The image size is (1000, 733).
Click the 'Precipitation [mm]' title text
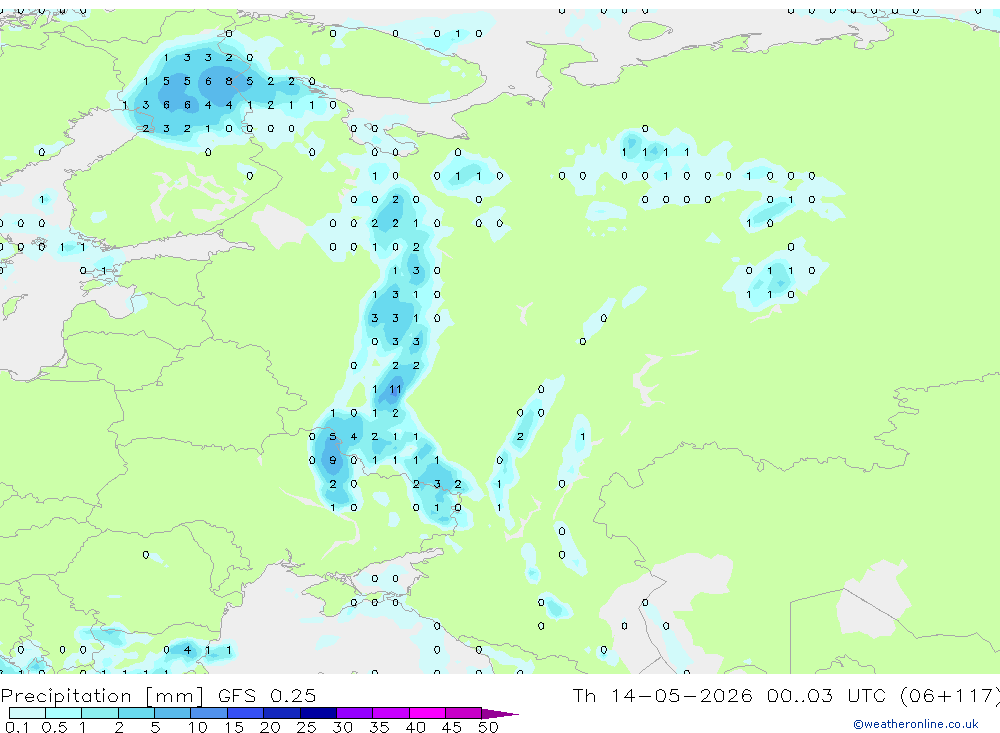click(x=102, y=695)
